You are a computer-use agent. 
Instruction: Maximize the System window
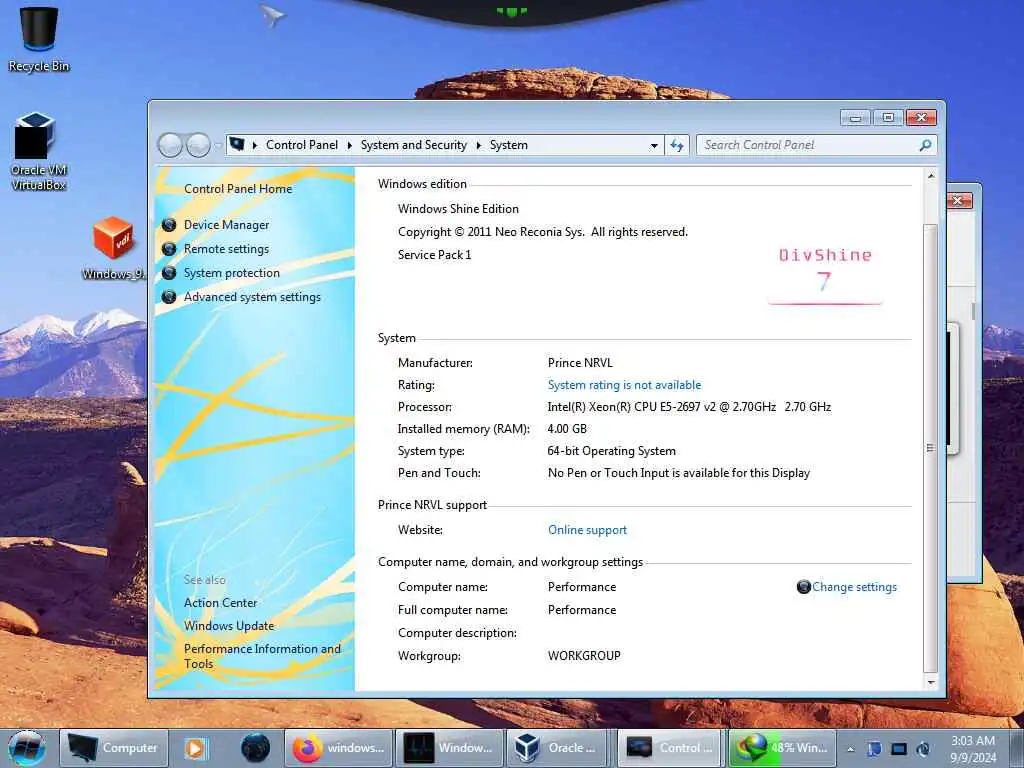click(x=888, y=118)
